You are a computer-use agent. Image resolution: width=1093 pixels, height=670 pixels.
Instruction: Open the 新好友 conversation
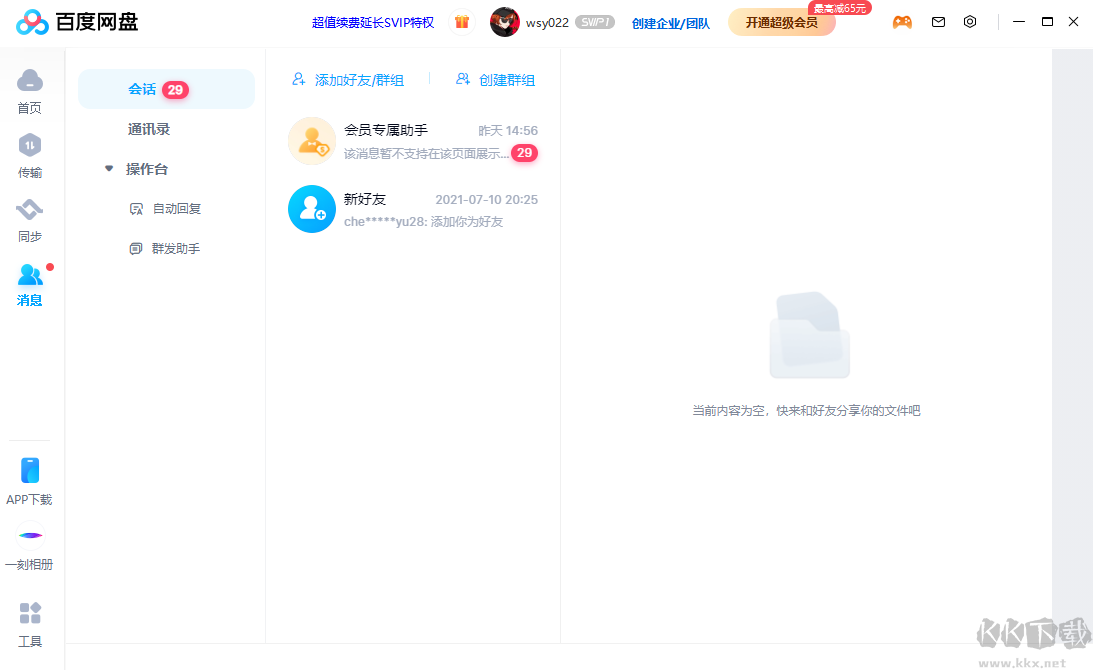pyautogui.click(x=413, y=210)
